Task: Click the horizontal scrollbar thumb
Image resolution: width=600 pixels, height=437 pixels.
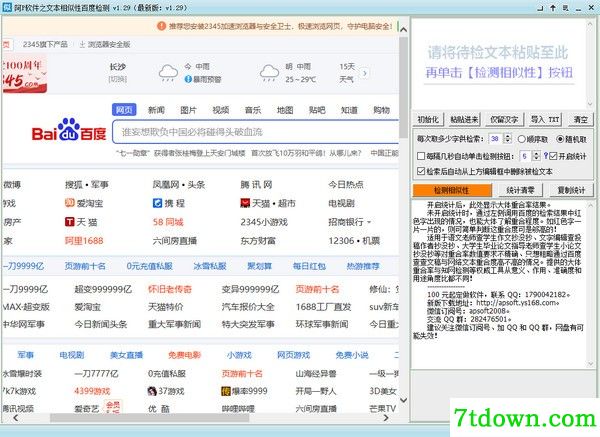Action: pos(149,418)
